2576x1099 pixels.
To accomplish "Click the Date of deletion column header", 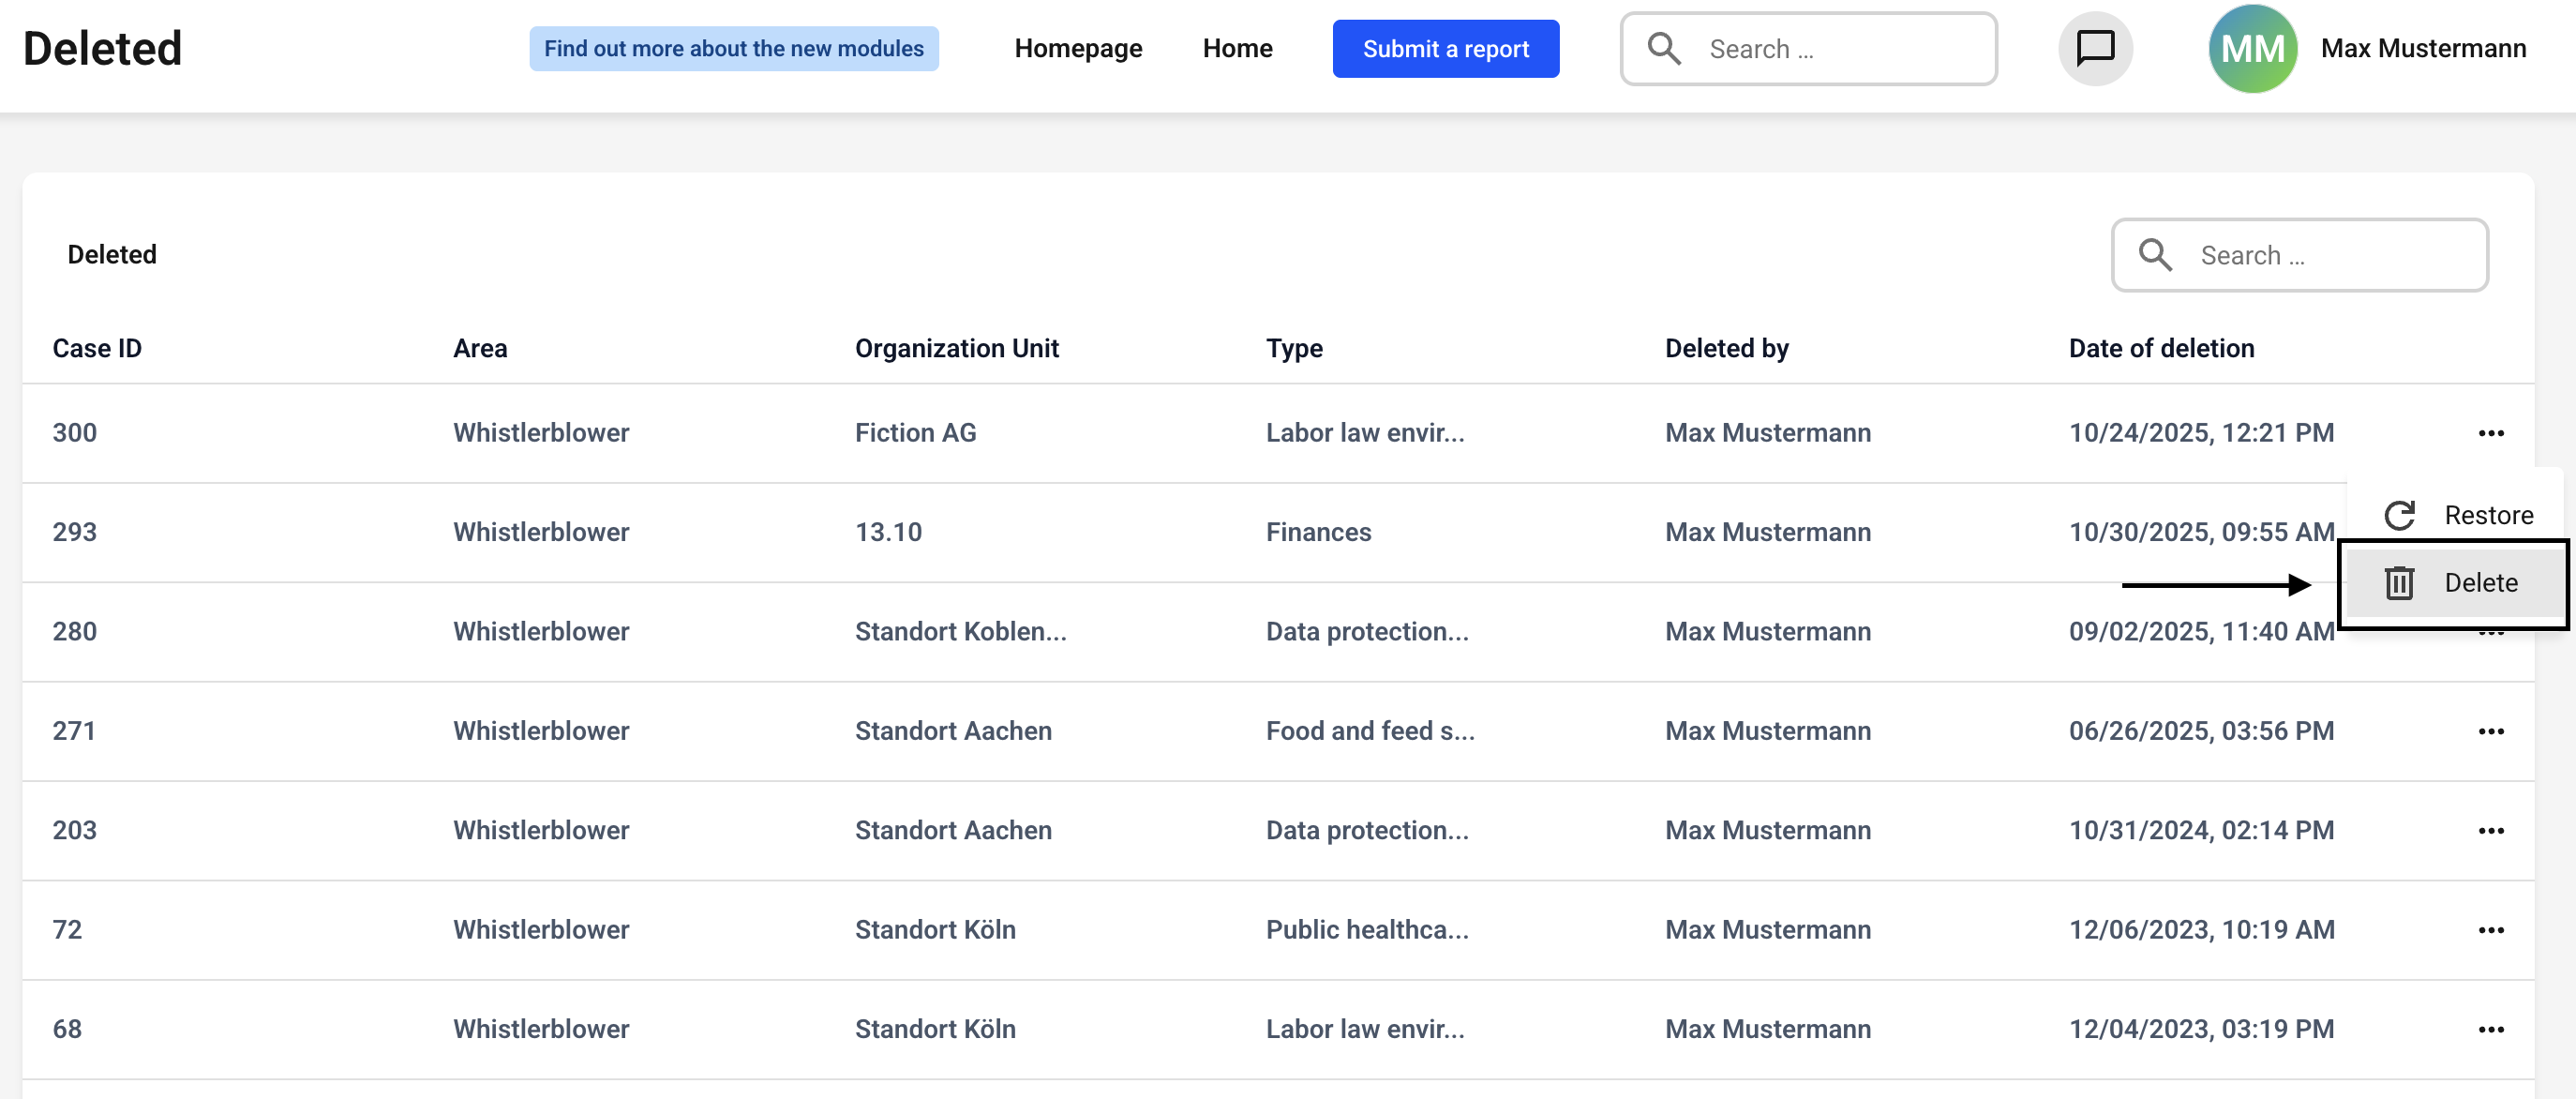I will [x=2161, y=348].
